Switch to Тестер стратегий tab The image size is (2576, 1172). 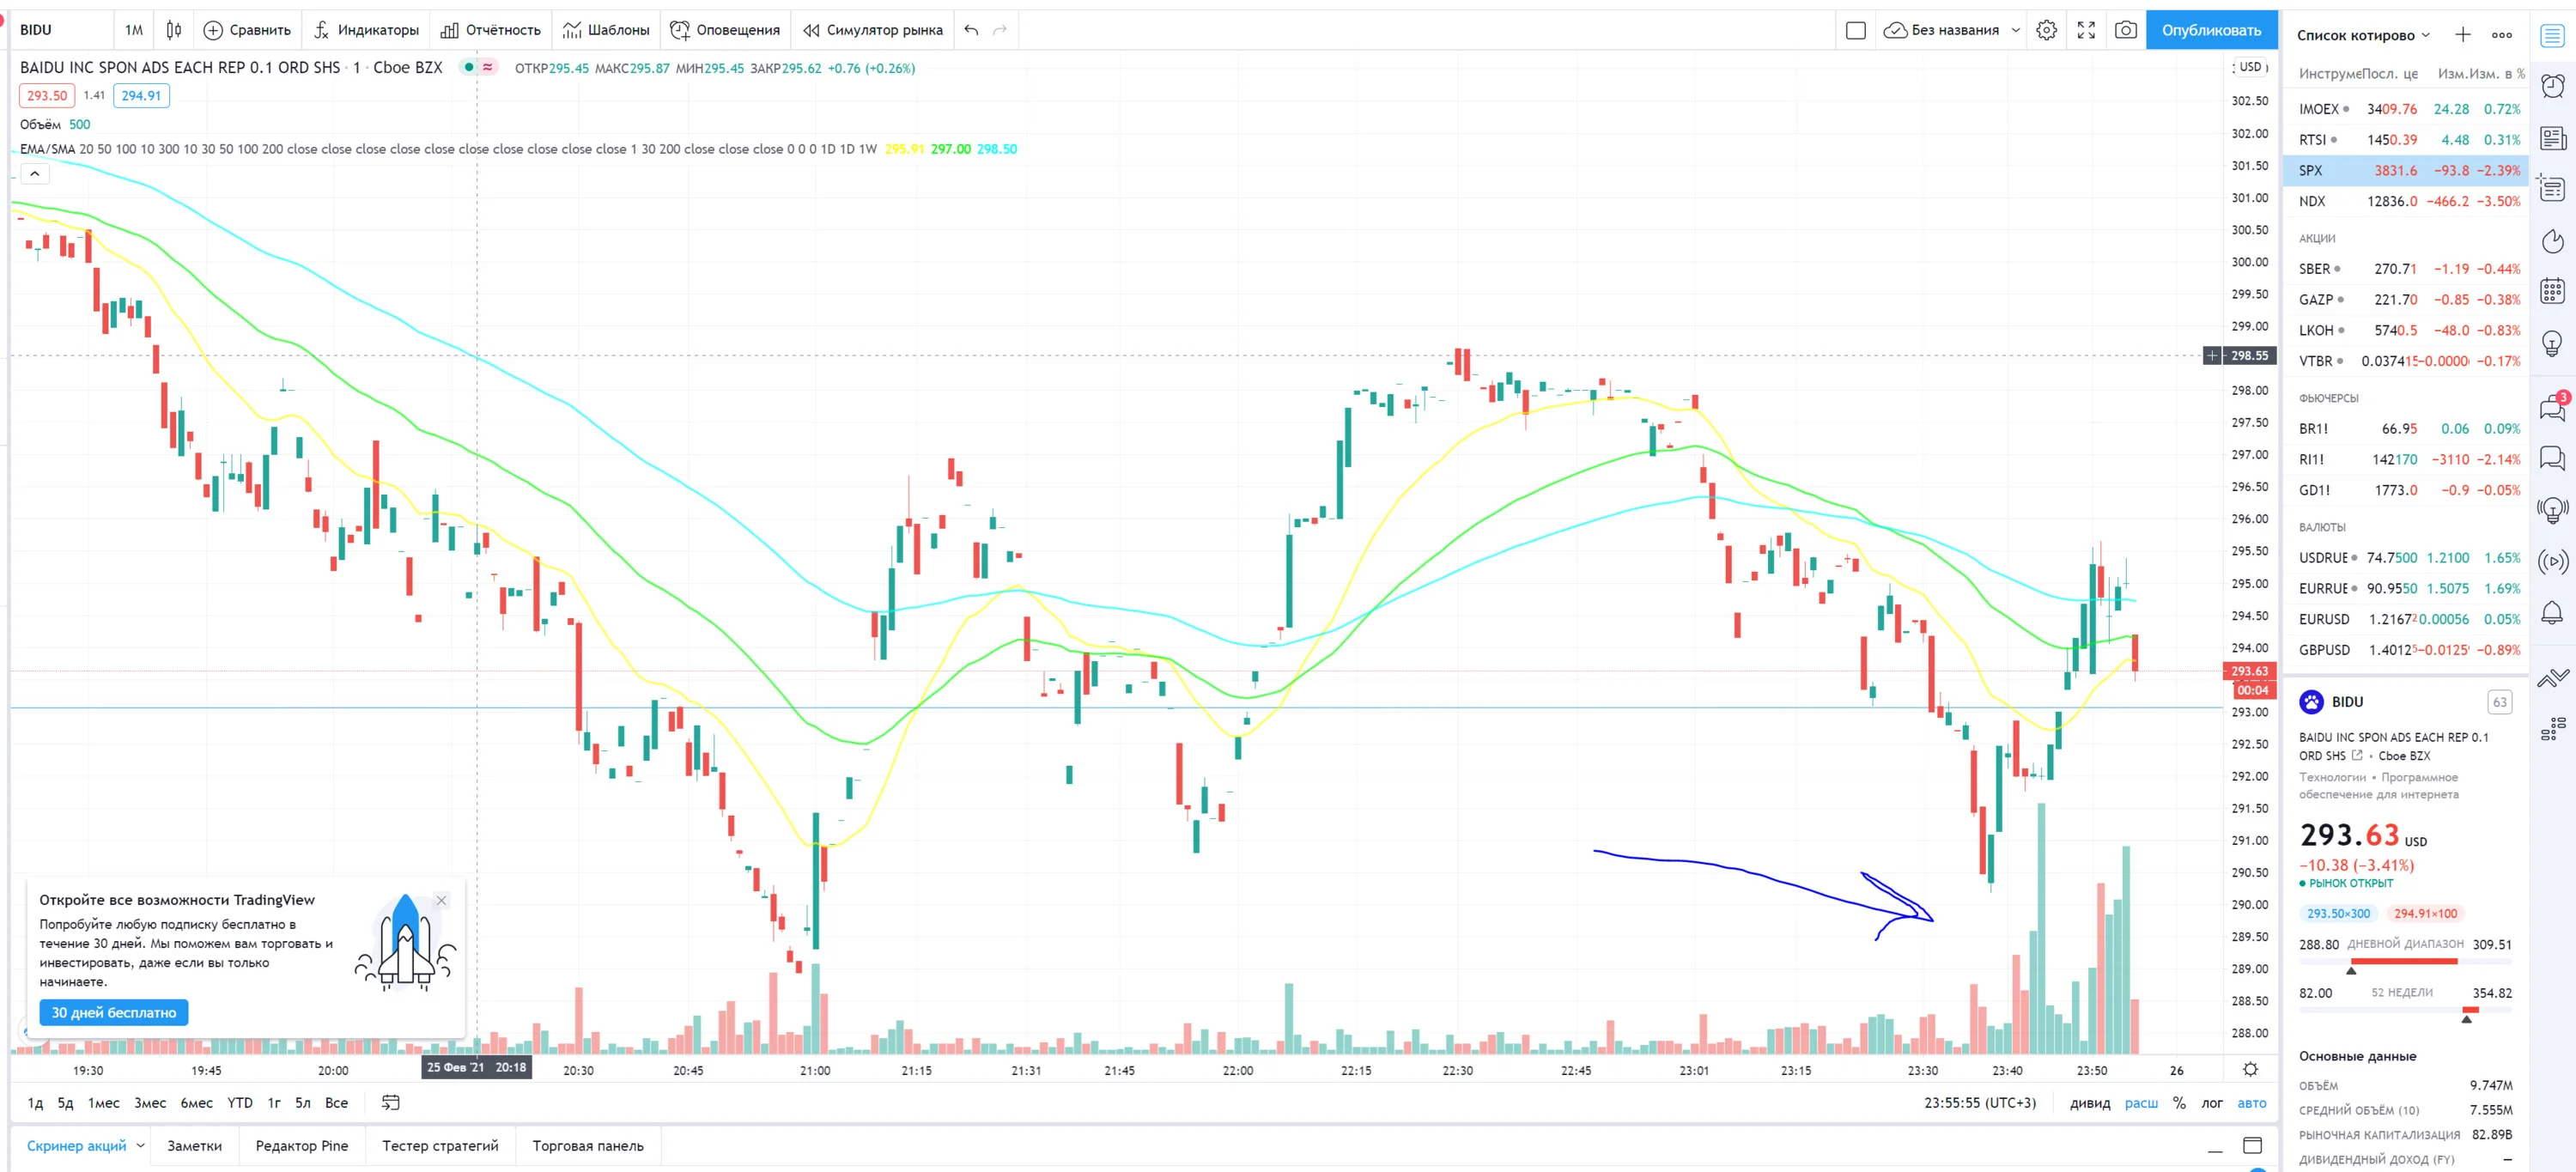[440, 1146]
